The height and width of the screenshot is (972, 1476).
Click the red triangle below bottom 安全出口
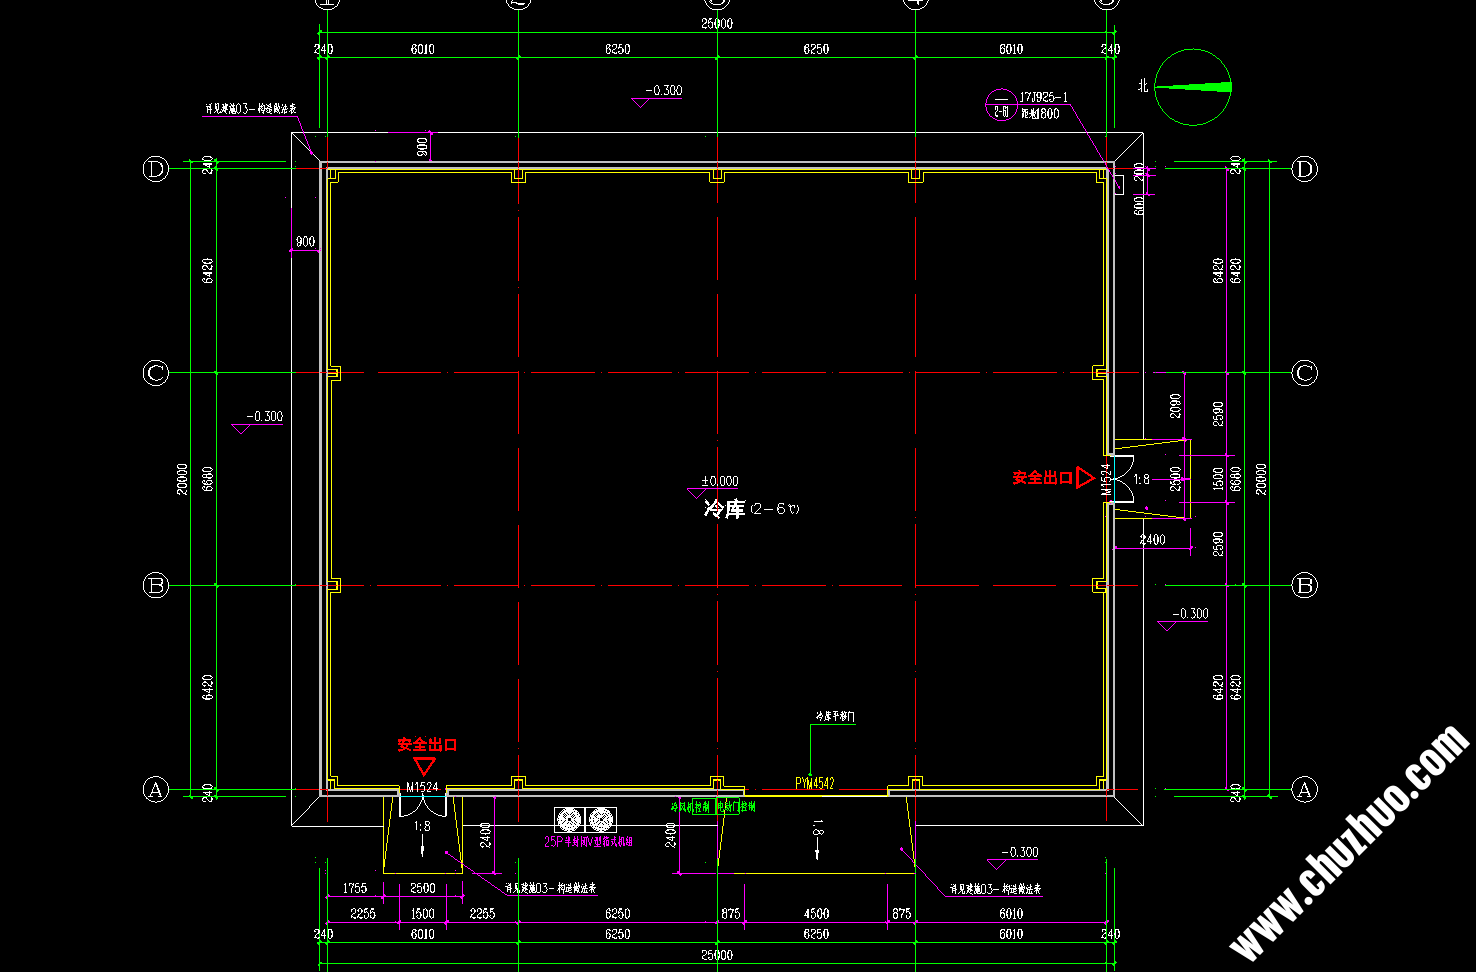coord(424,766)
